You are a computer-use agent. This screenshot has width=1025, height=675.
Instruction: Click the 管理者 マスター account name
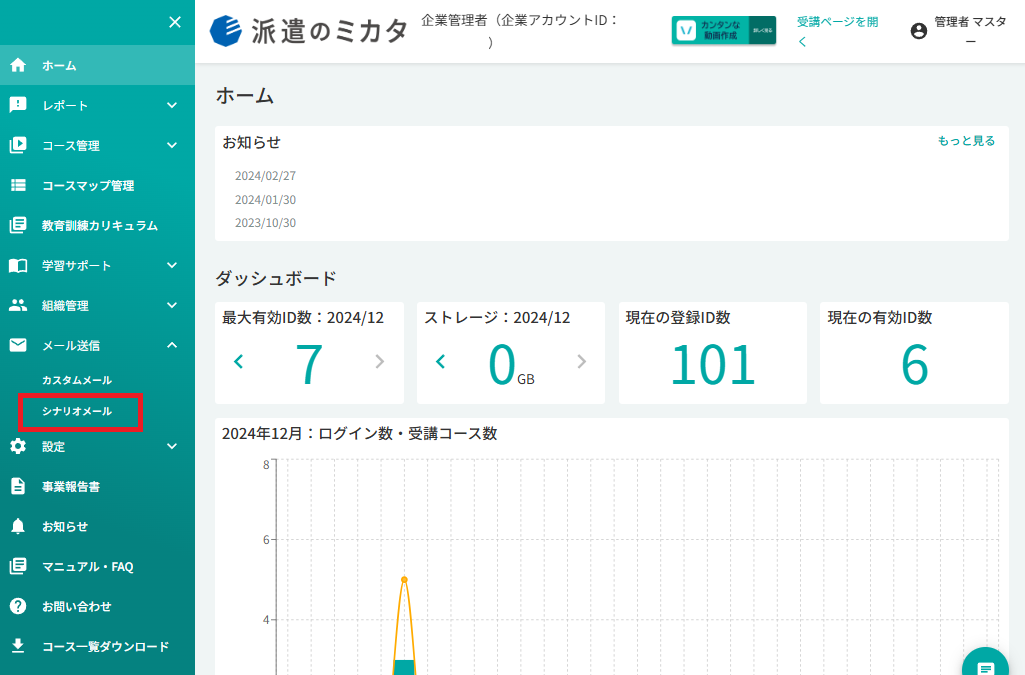click(970, 31)
